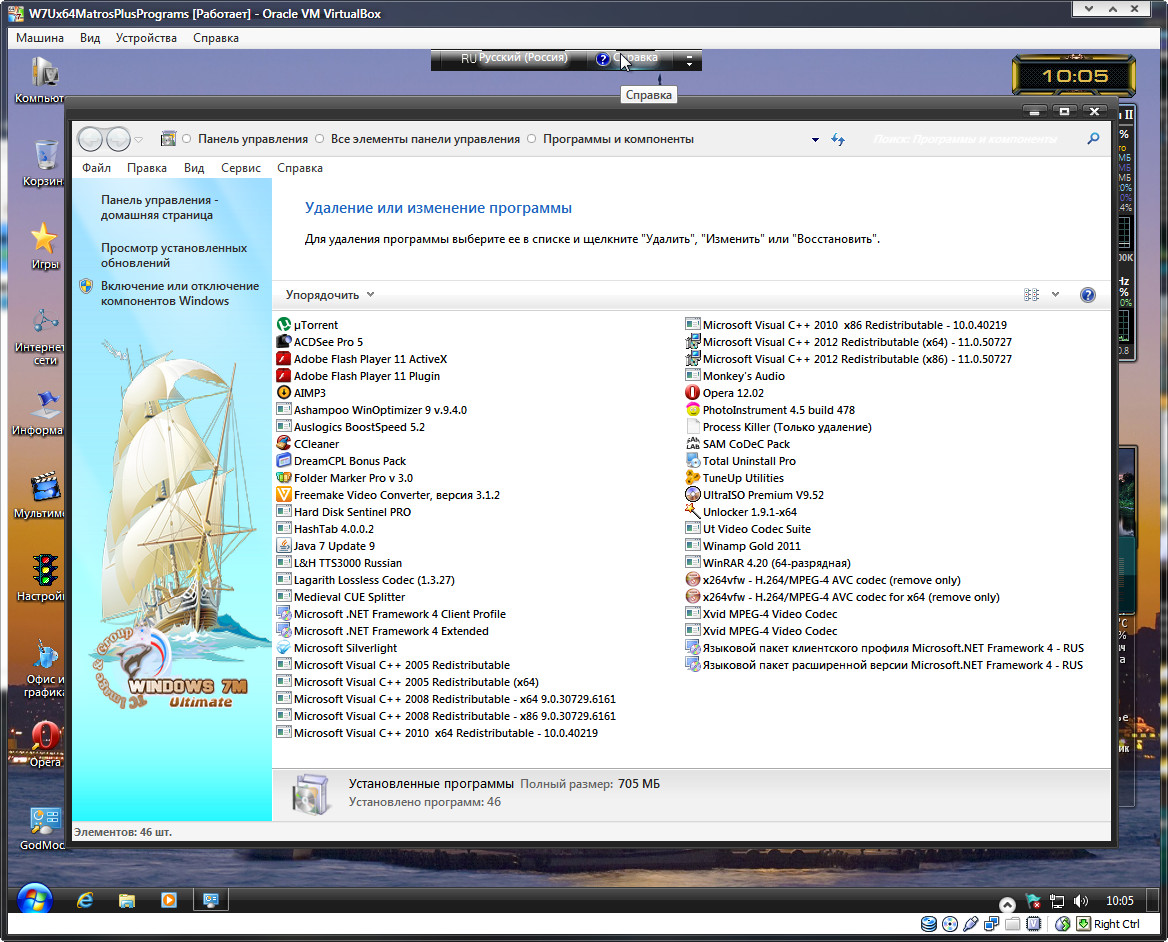The image size is (1168, 942).
Task: Expand the navigation history arrow beside Forward button
Action: click(139, 139)
